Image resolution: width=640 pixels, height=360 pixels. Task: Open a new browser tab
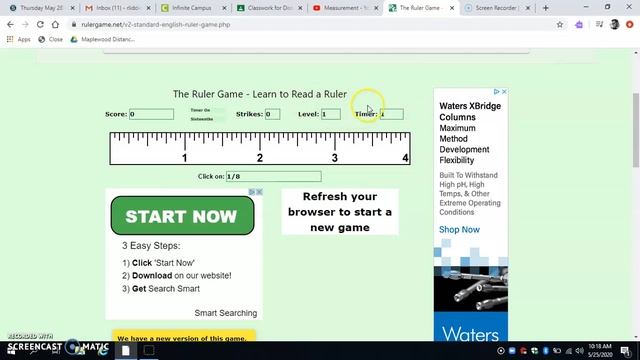tap(546, 8)
